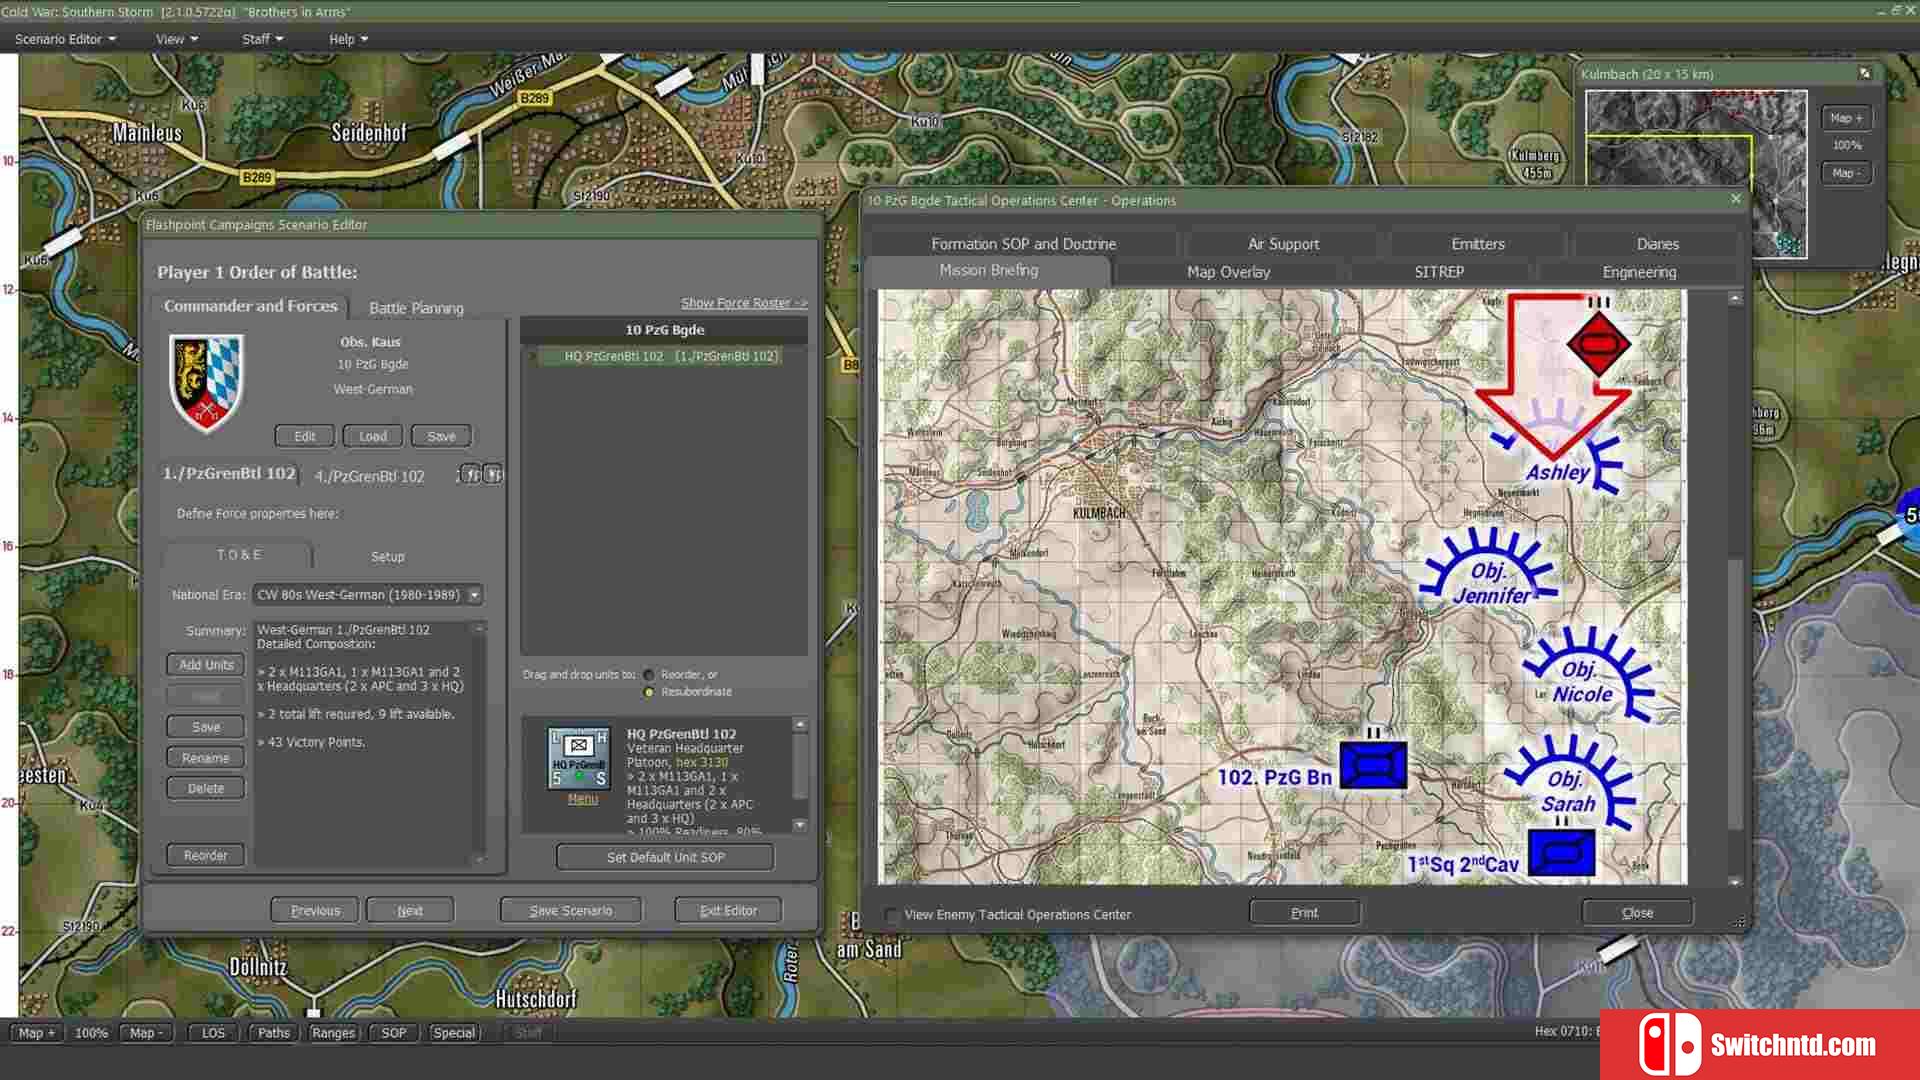1920x1080 pixels.
Task: Click the right force-tab scroll arrow
Action: click(x=493, y=474)
